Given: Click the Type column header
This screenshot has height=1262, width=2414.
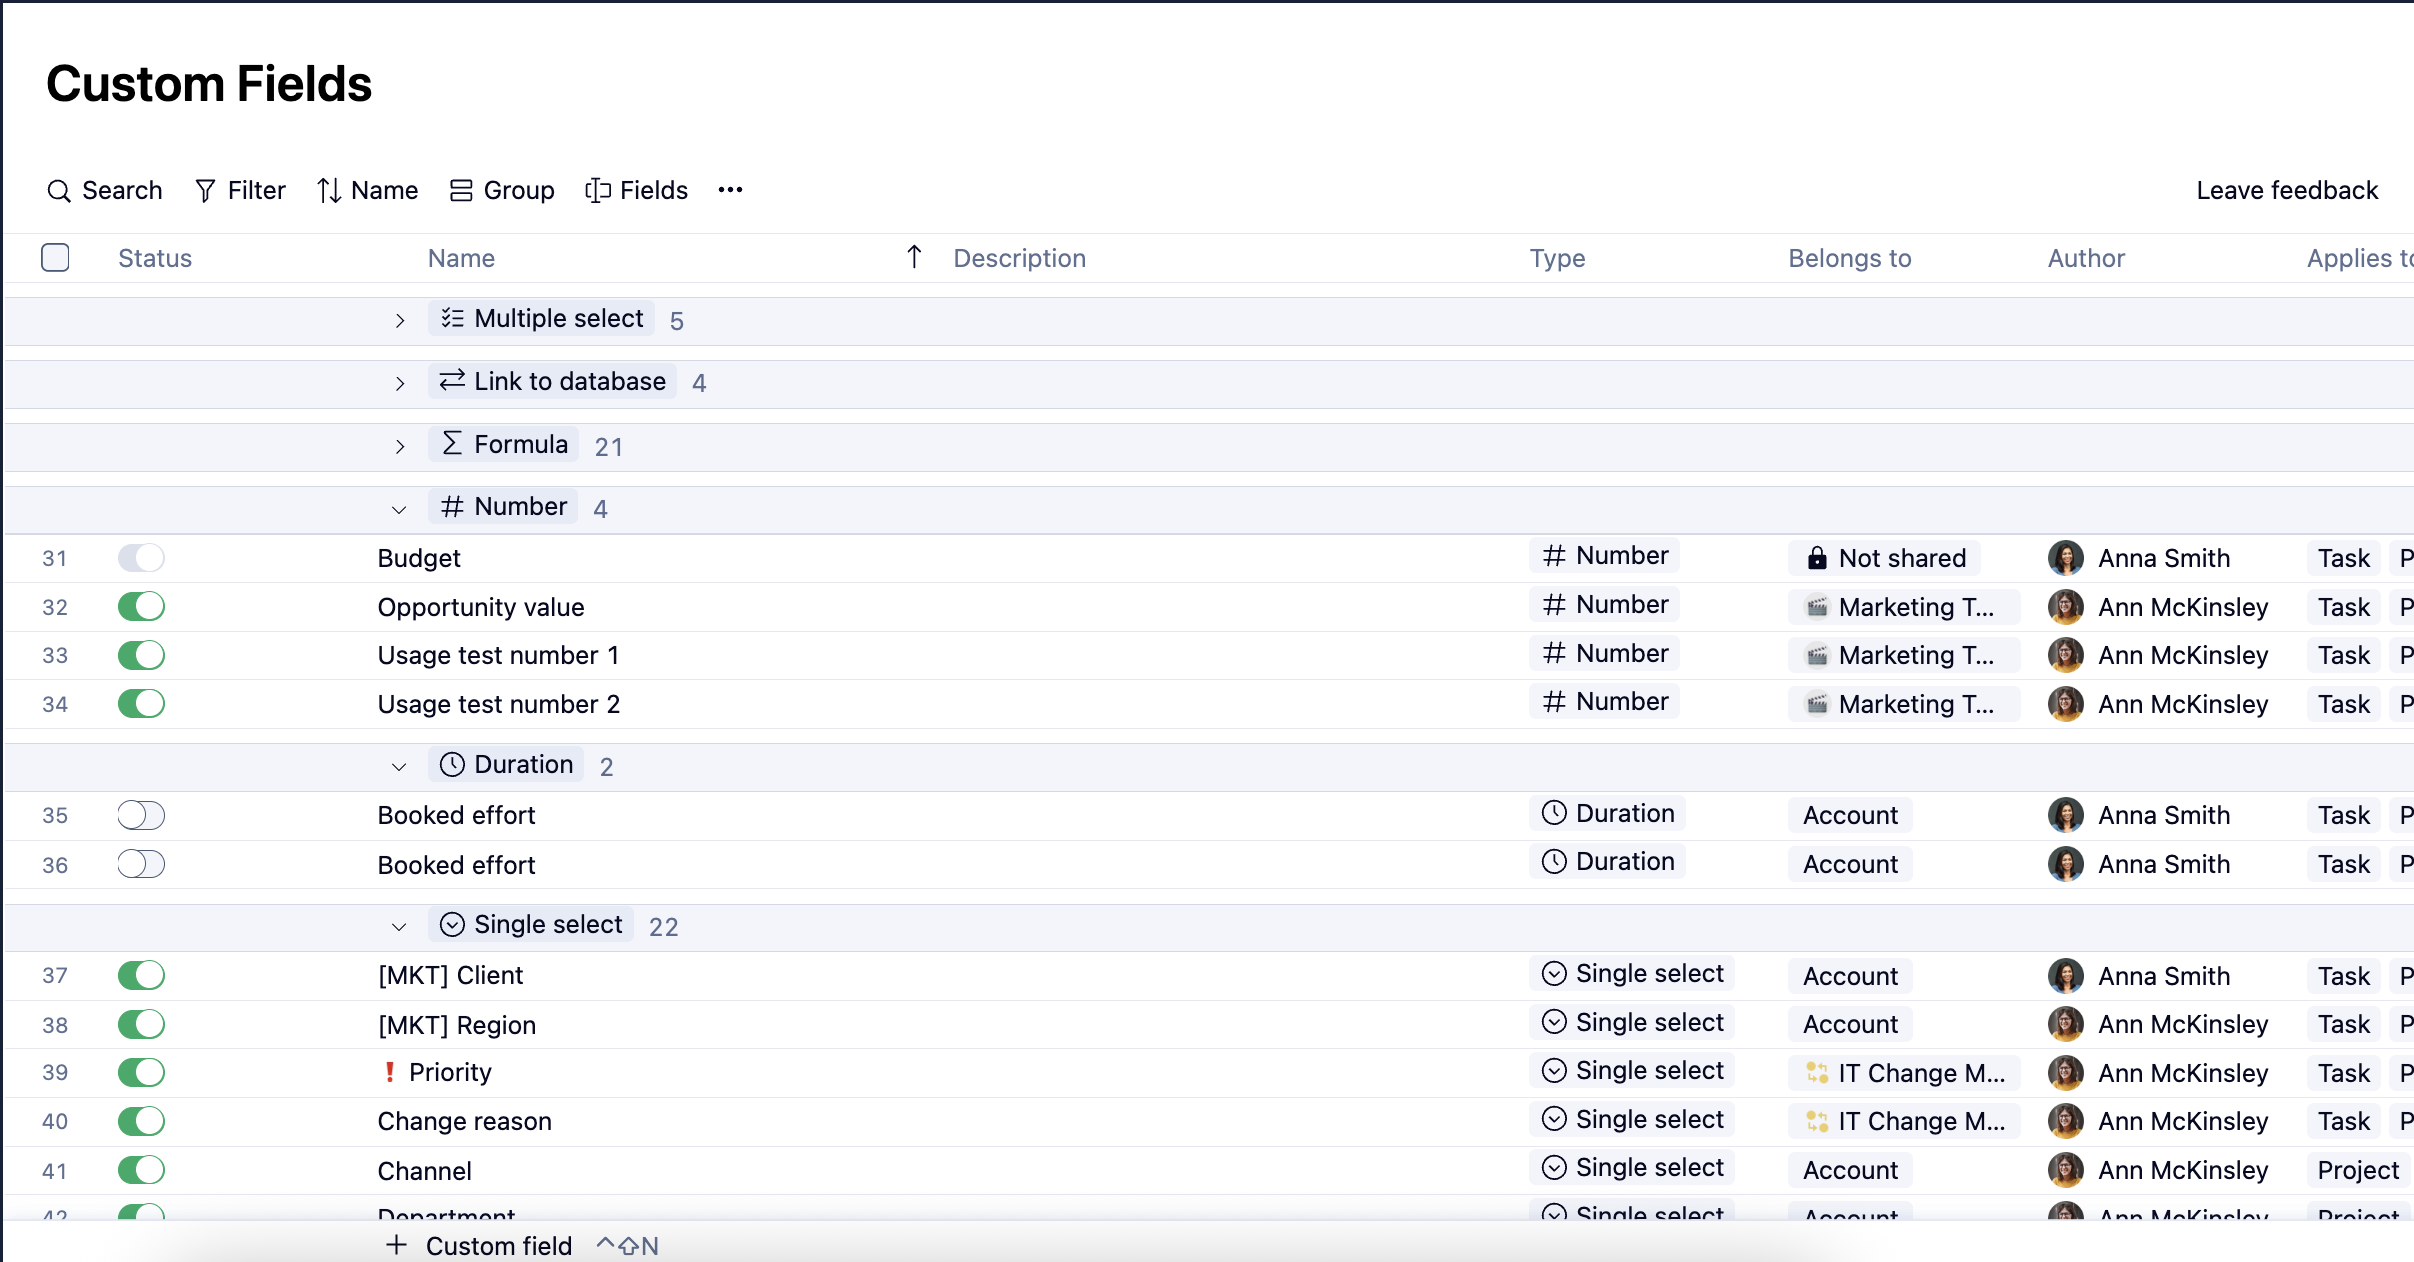Looking at the screenshot, I should coord(1557,258).
